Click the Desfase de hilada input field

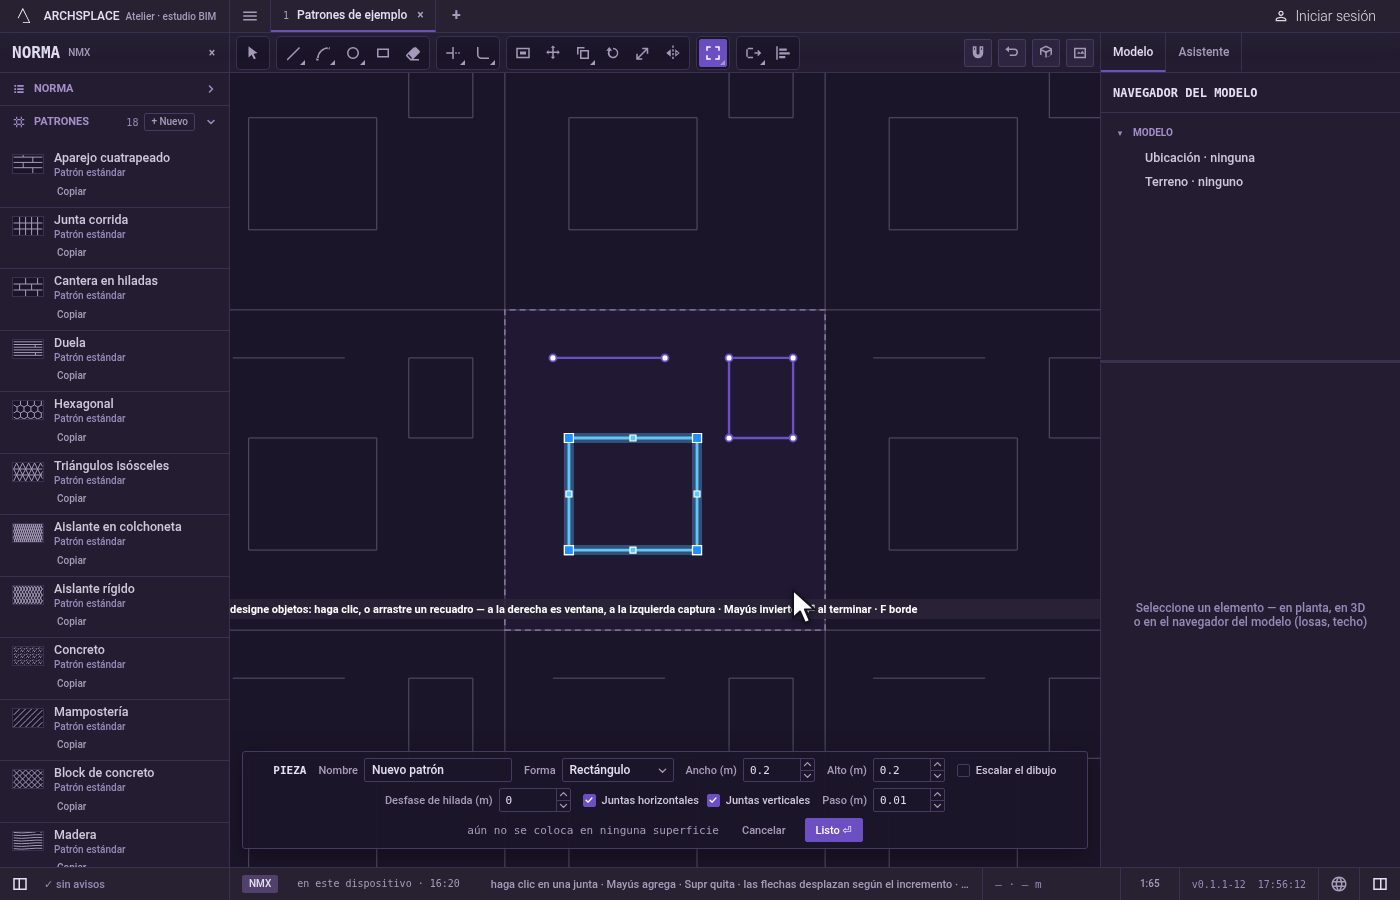528,800
